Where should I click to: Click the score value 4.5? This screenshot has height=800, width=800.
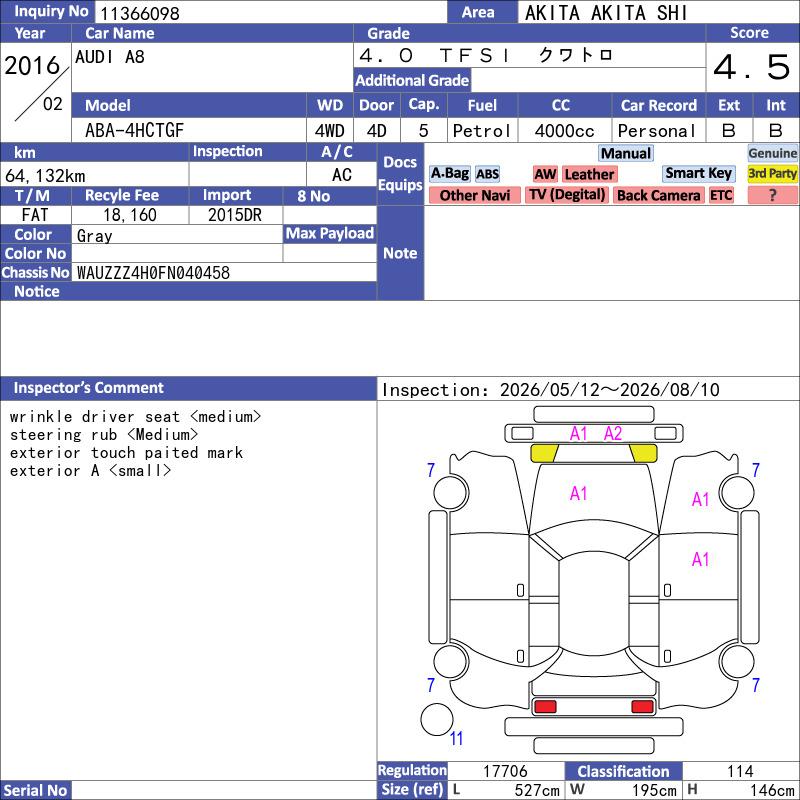click(752, 67)
